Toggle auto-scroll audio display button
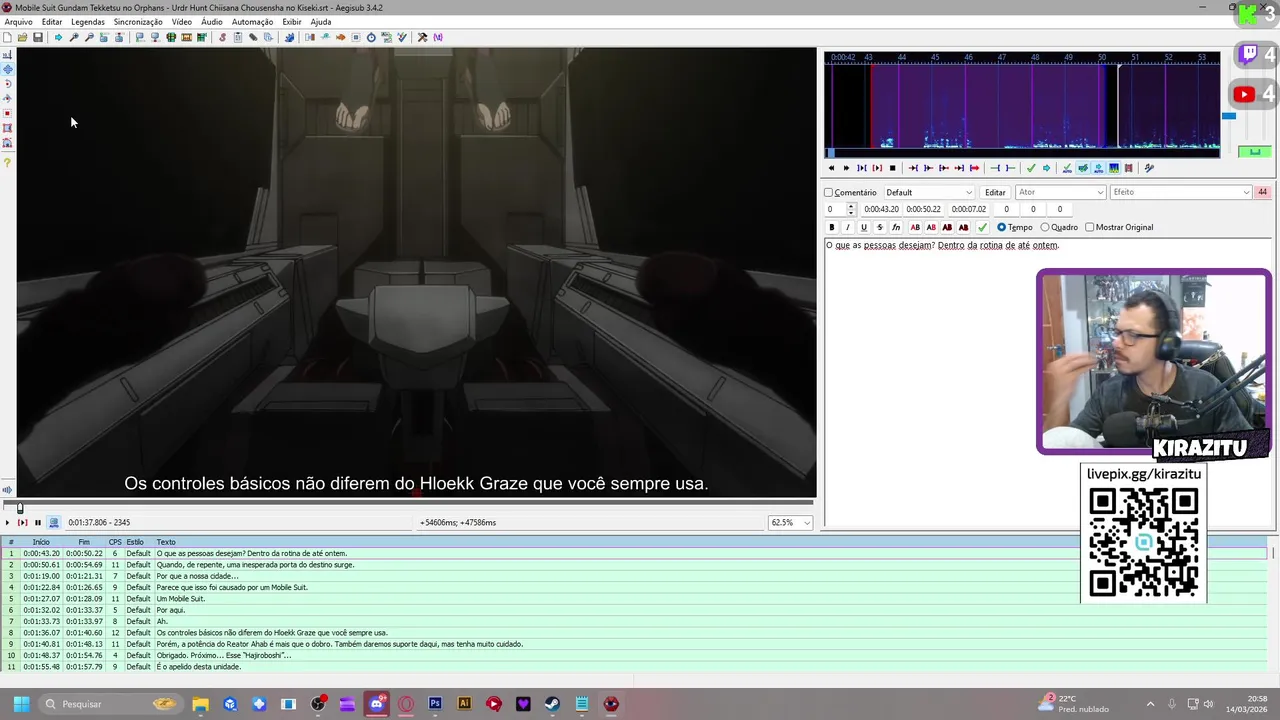 pyautogui.click(x=1098, y=168)
